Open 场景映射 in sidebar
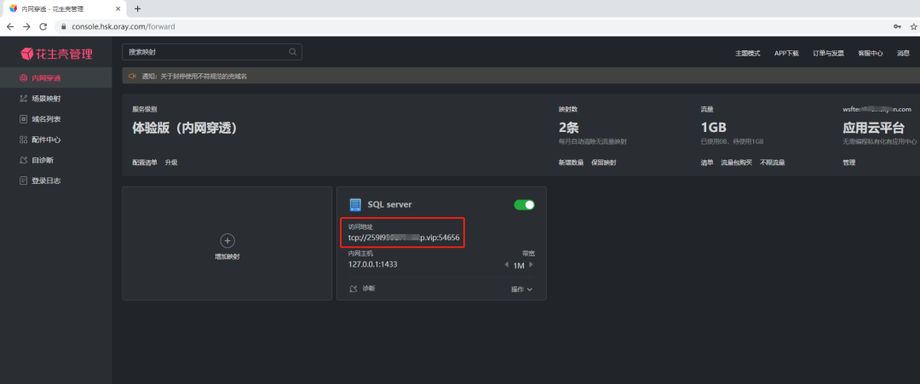Viewport: 920px width, 384px height. click(56, 99)
